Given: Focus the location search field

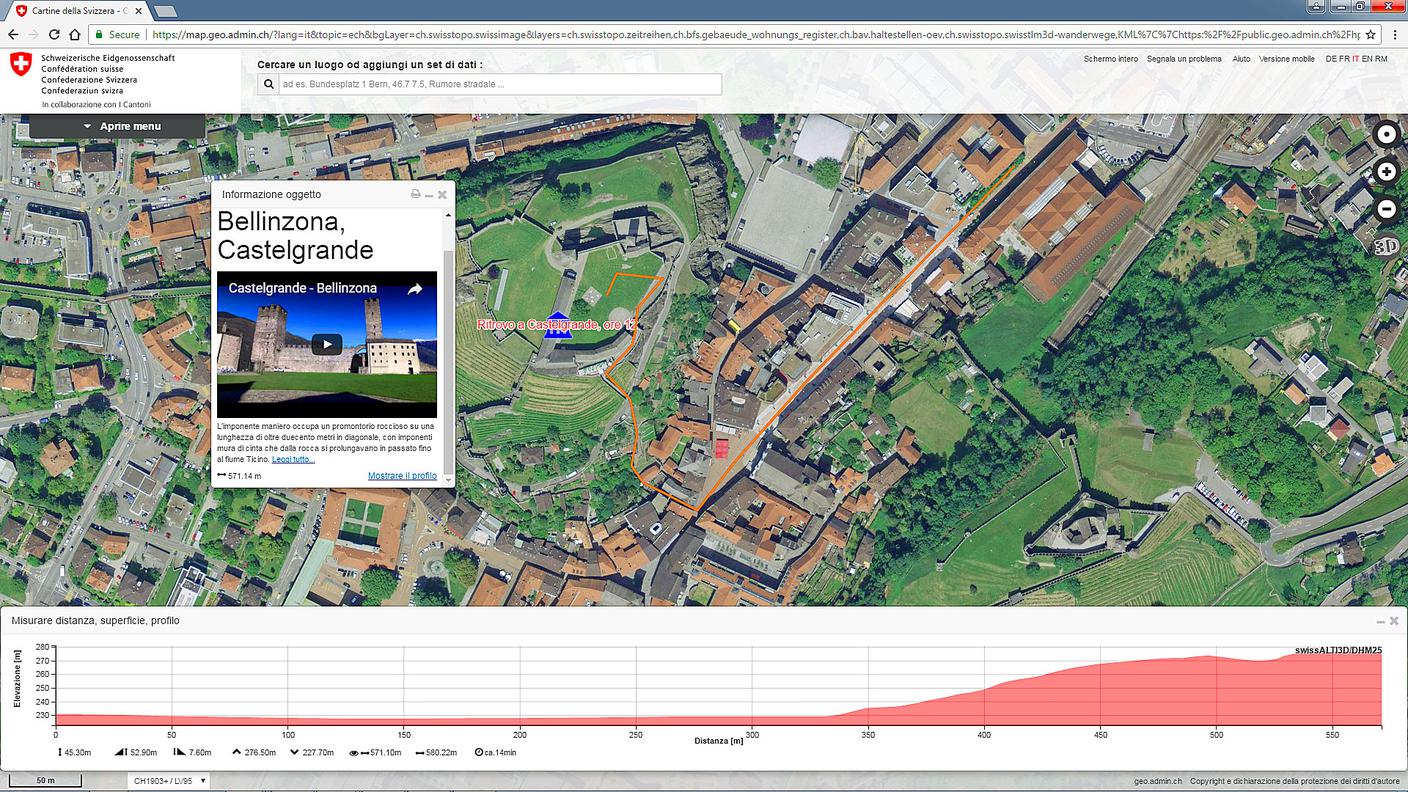Looking at the screenshot, I should click(499, 84).
